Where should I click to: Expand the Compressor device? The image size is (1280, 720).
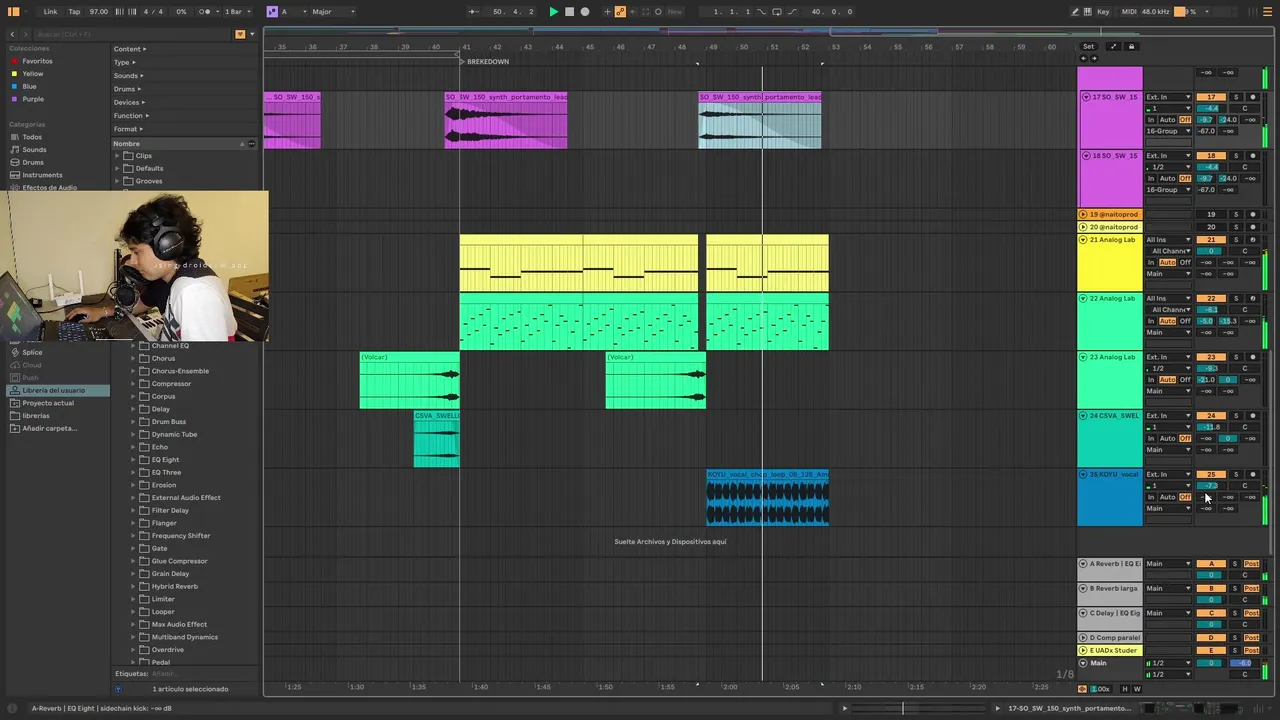[133, 384]
